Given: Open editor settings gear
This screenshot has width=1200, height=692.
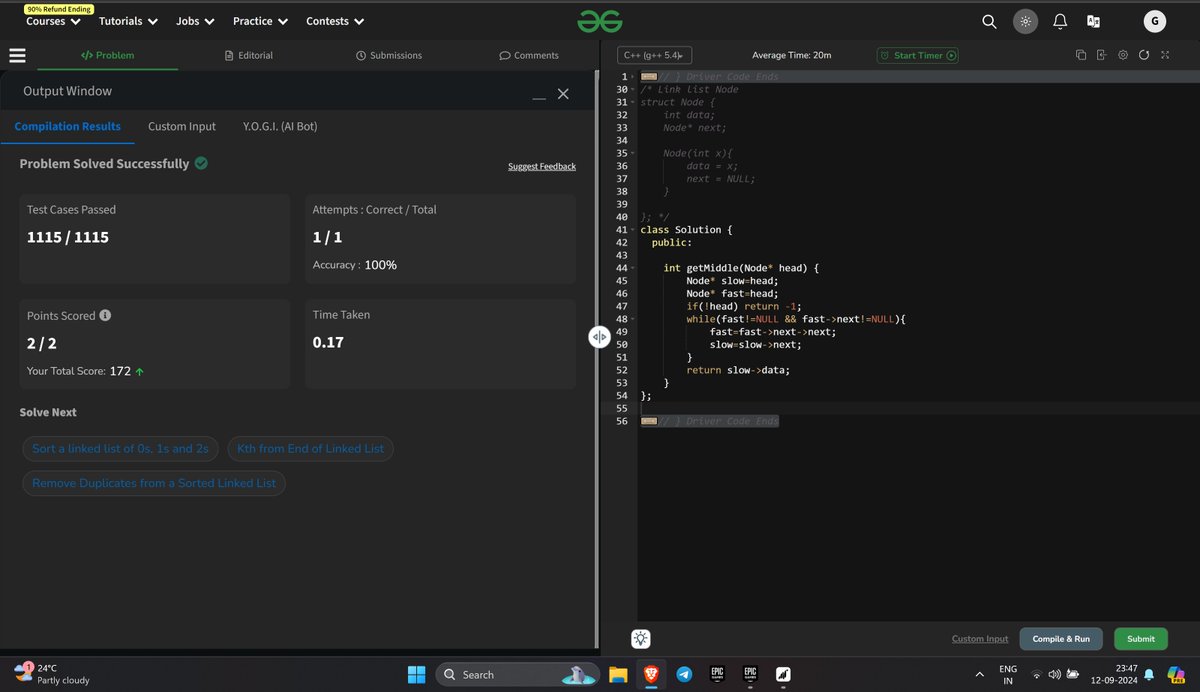Looking at the screenshot, I should (x=1123, y=55).
